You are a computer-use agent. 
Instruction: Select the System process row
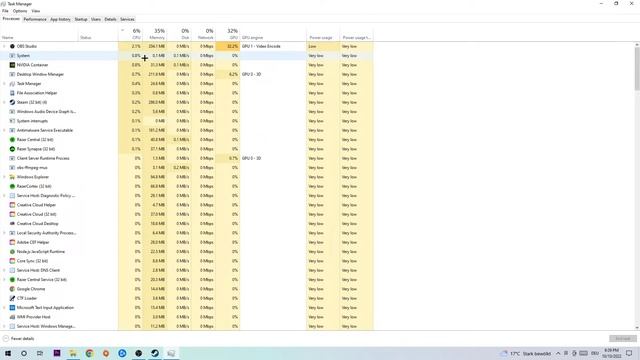pyautogui.click(x=187, y=56)
